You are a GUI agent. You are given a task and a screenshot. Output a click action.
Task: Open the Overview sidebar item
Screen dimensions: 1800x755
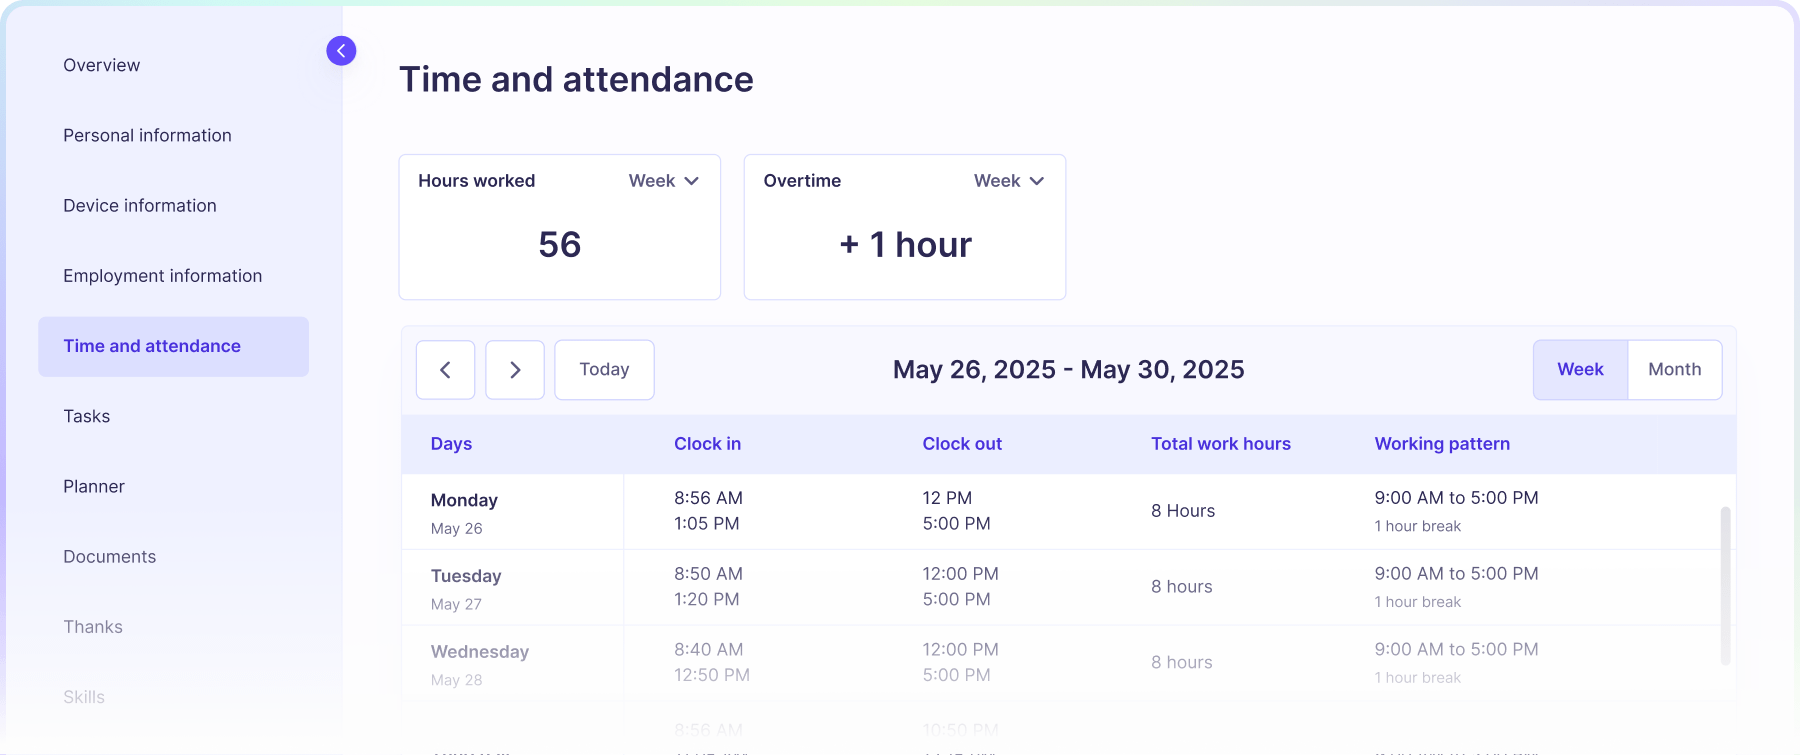102,65
